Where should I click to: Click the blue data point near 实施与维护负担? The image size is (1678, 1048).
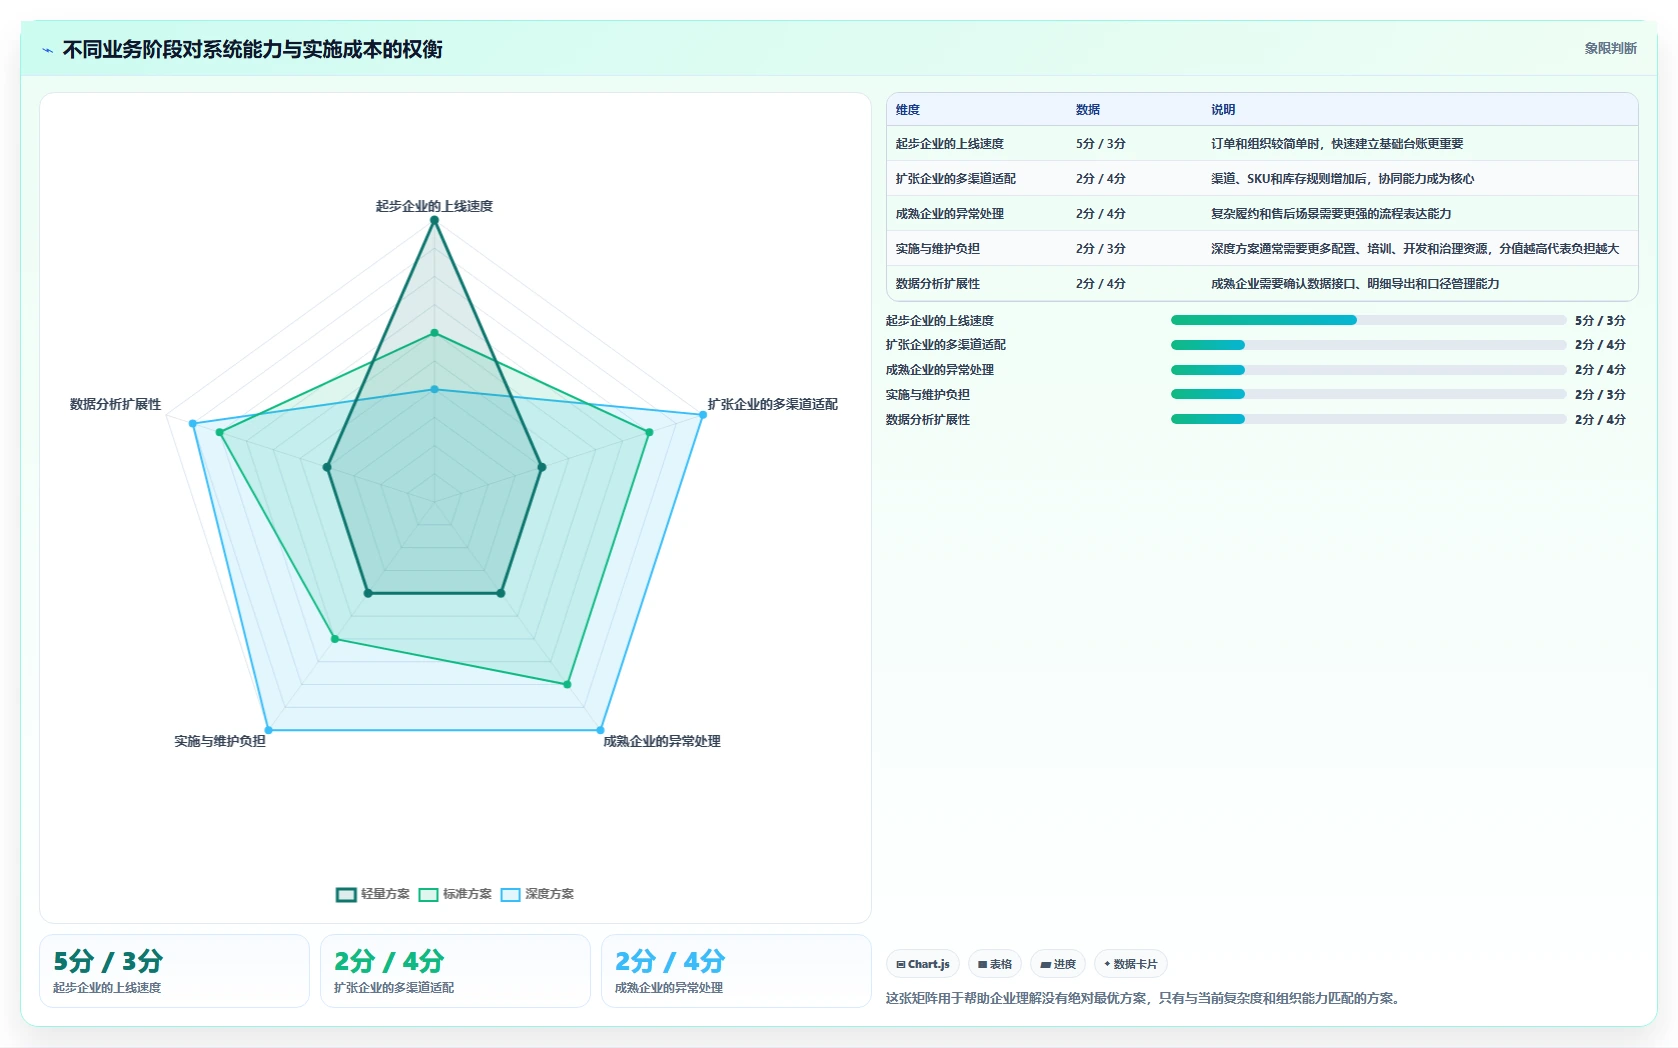(268, 730)
